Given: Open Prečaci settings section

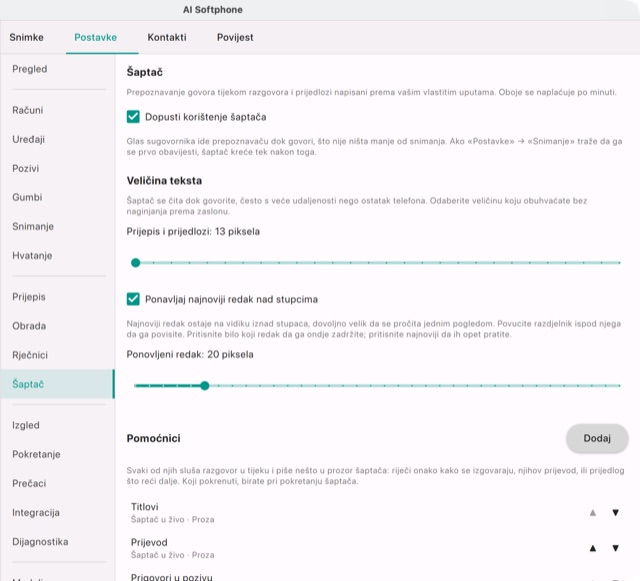Looking at the screenshot, I should [x=57, y=483].
